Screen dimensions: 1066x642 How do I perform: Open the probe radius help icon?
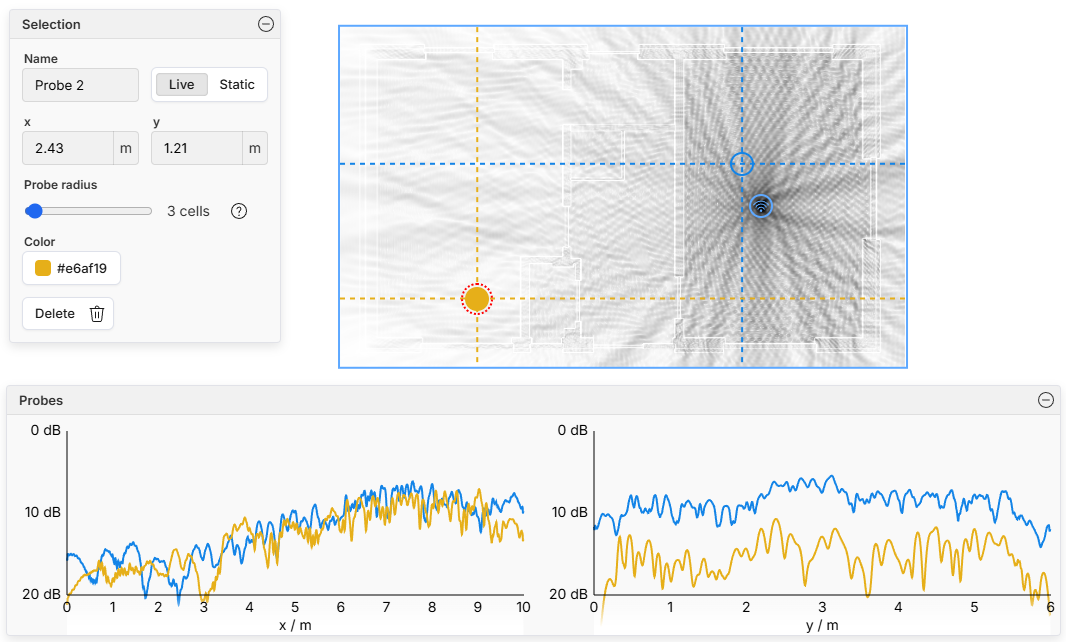(239, 211)
